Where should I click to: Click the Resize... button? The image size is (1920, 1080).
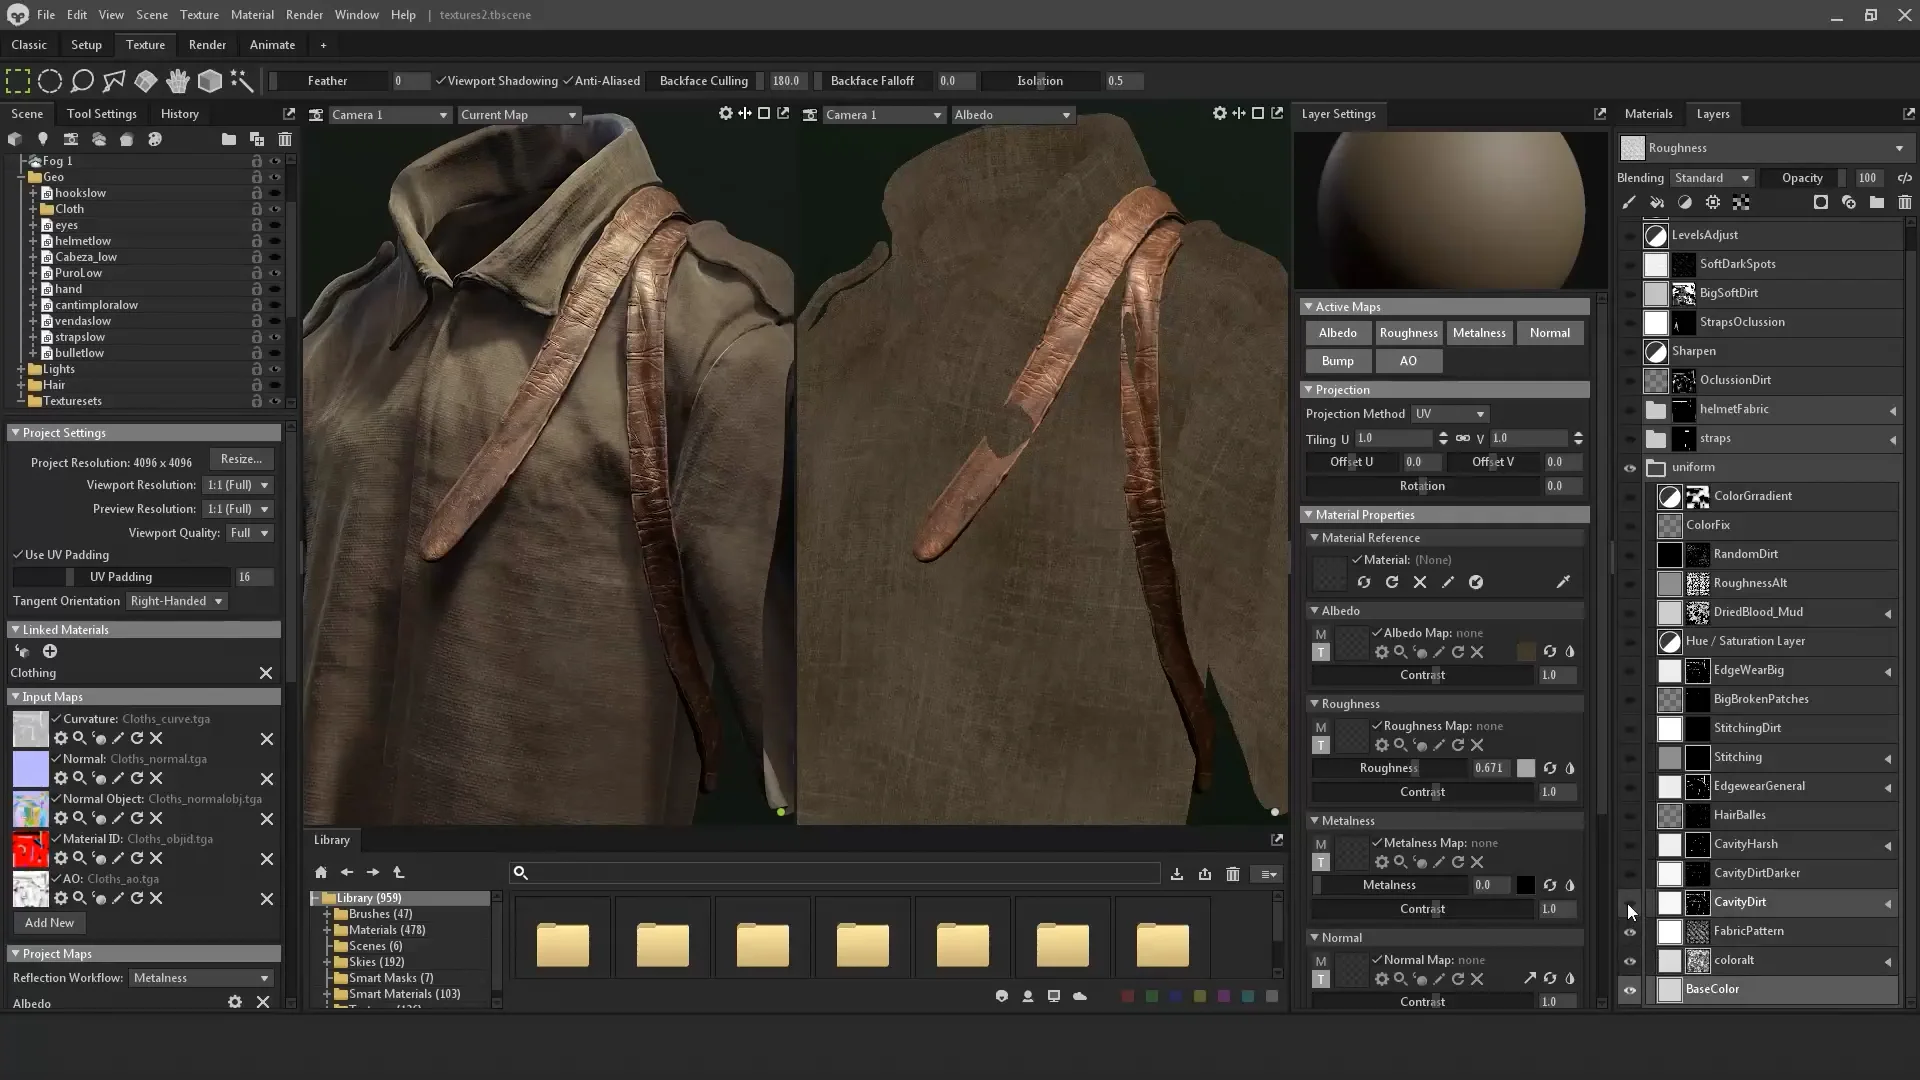241,459
